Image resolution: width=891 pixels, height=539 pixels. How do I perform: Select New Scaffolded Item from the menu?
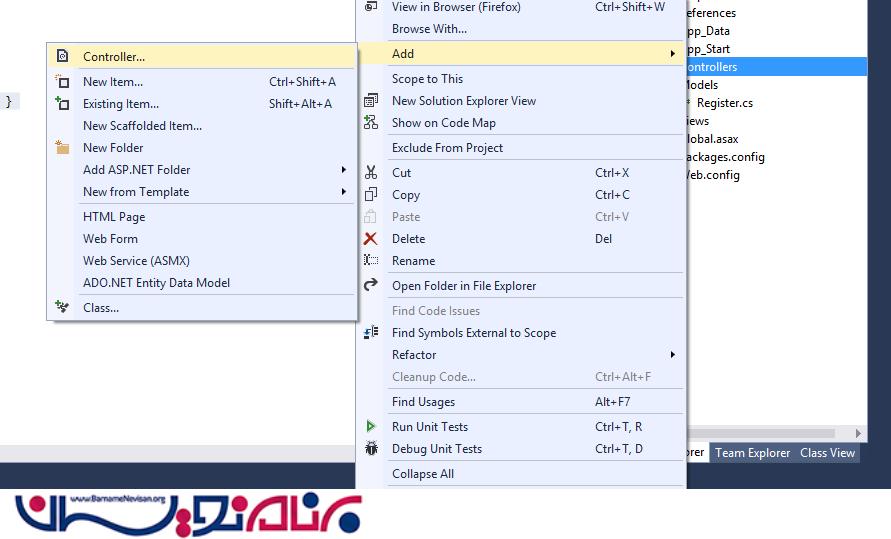[x=142, y=126]
